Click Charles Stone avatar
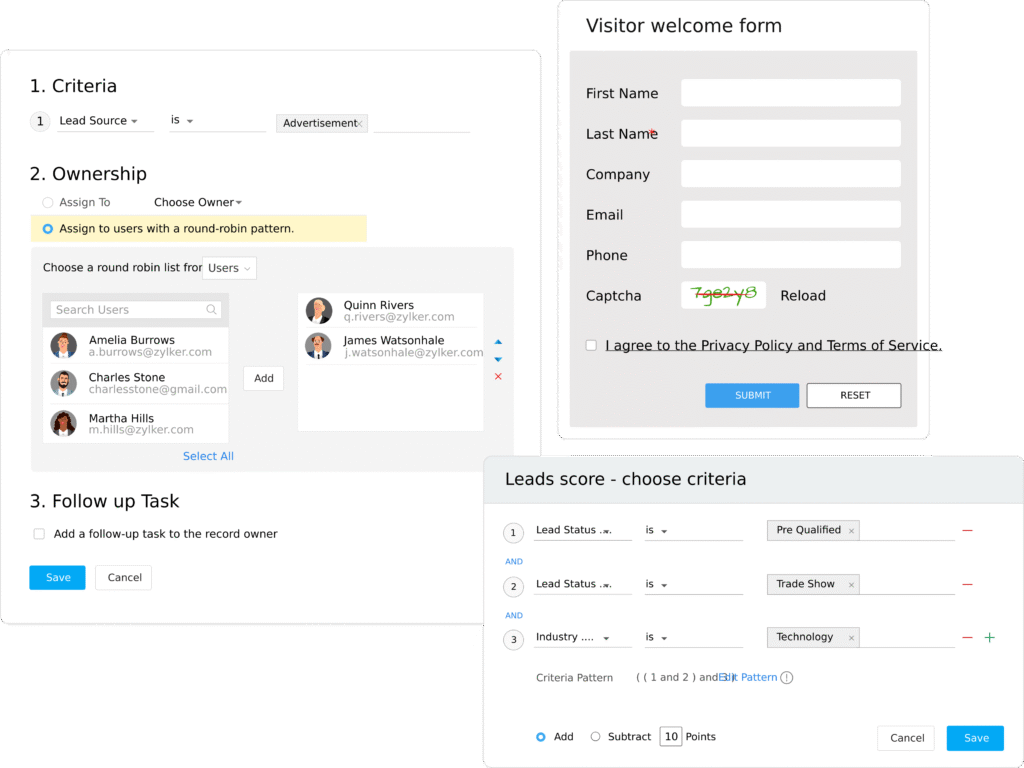The height and width of the screenshot is (768, 1024). point(63,383)
